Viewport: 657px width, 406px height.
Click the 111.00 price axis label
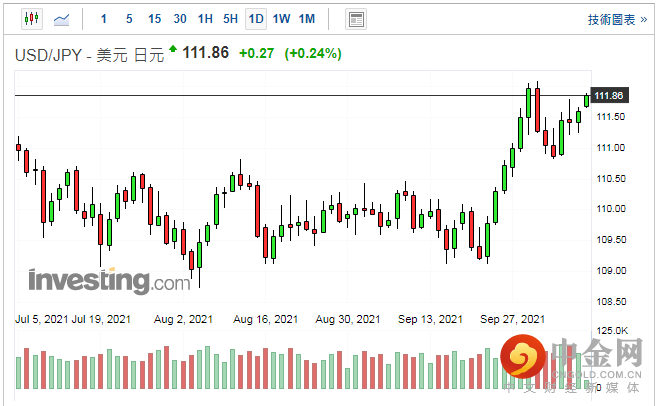point(611,148)
